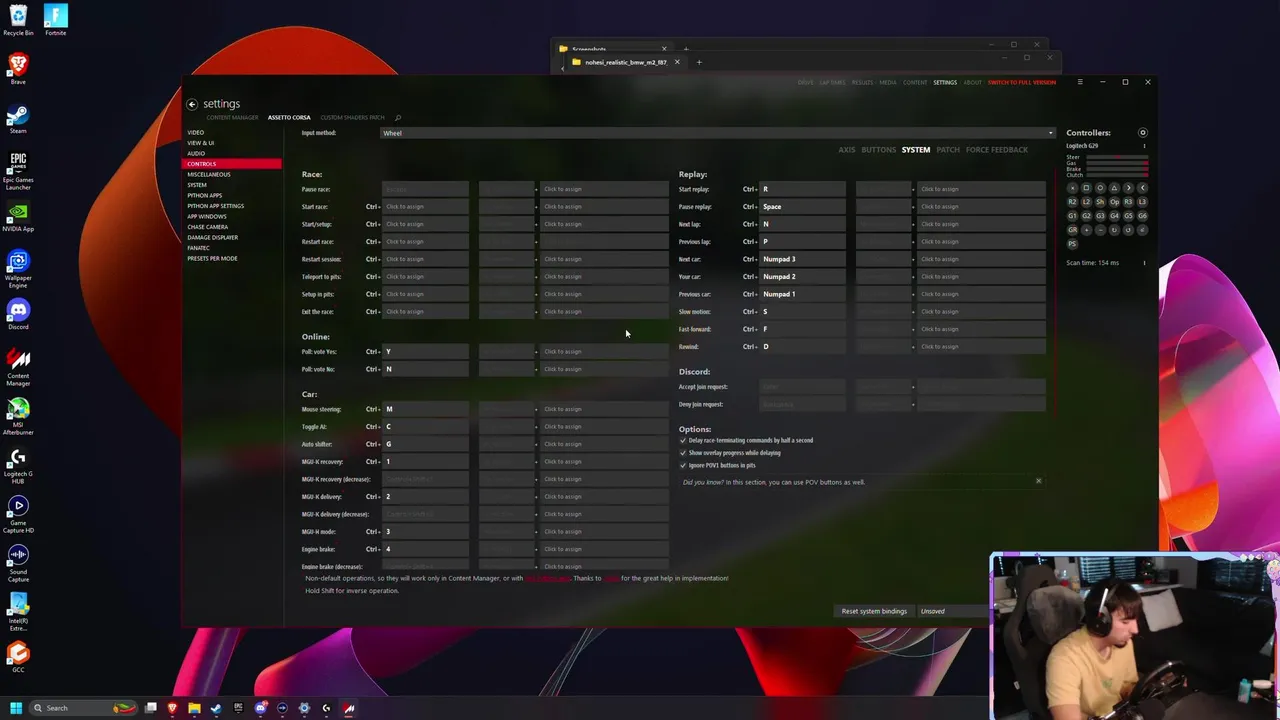Open the Content Manager hamburger menu

(x=1080, y=82)
